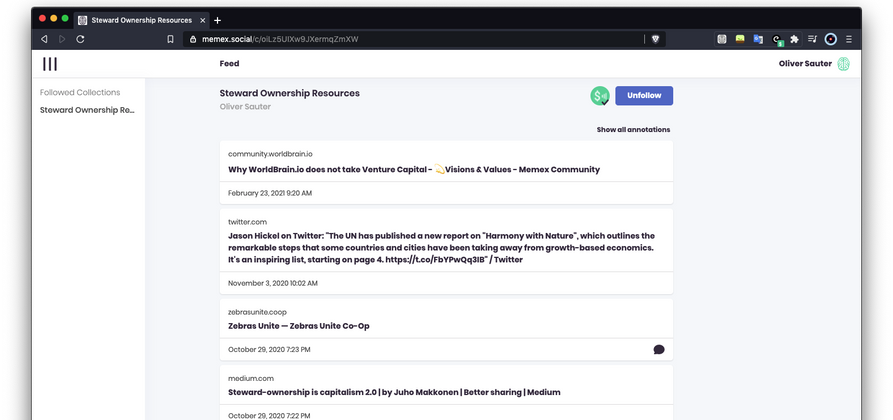Viewport: 893px width, 420px height.
Task: Open the Memex extension icon in the toolbar
Action: 722,39
